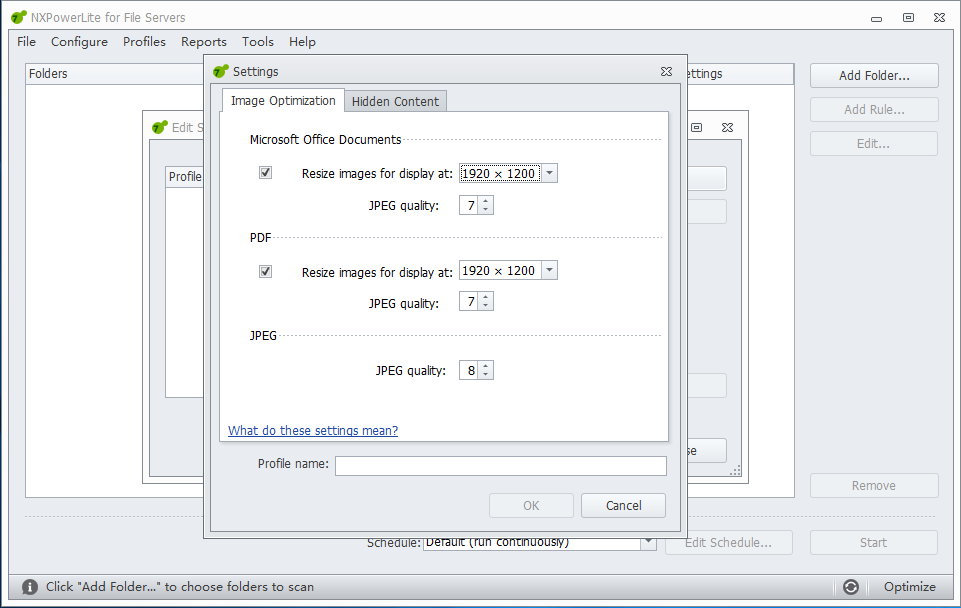
Task: Switch to the Hidden Content tab
Action: tap(395, 101)
